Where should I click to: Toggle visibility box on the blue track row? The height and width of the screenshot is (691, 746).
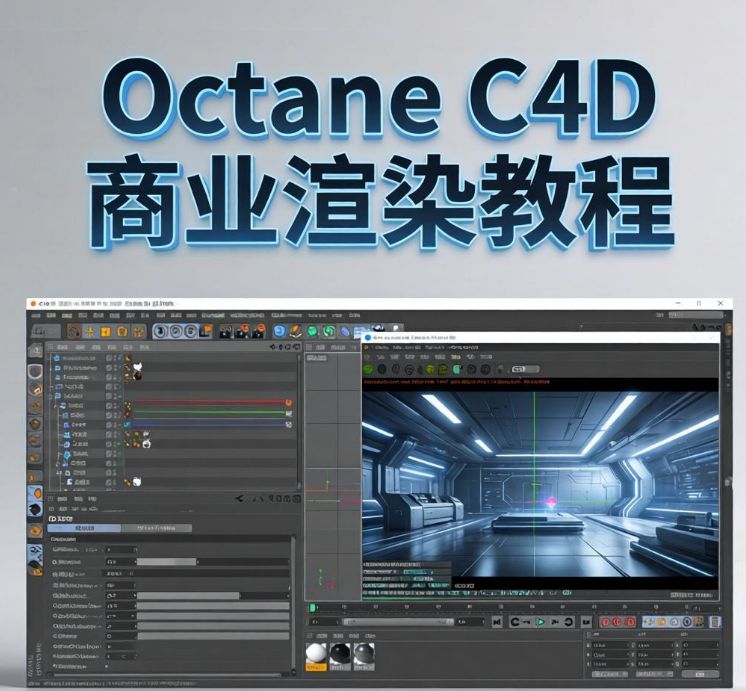[110, 424]
